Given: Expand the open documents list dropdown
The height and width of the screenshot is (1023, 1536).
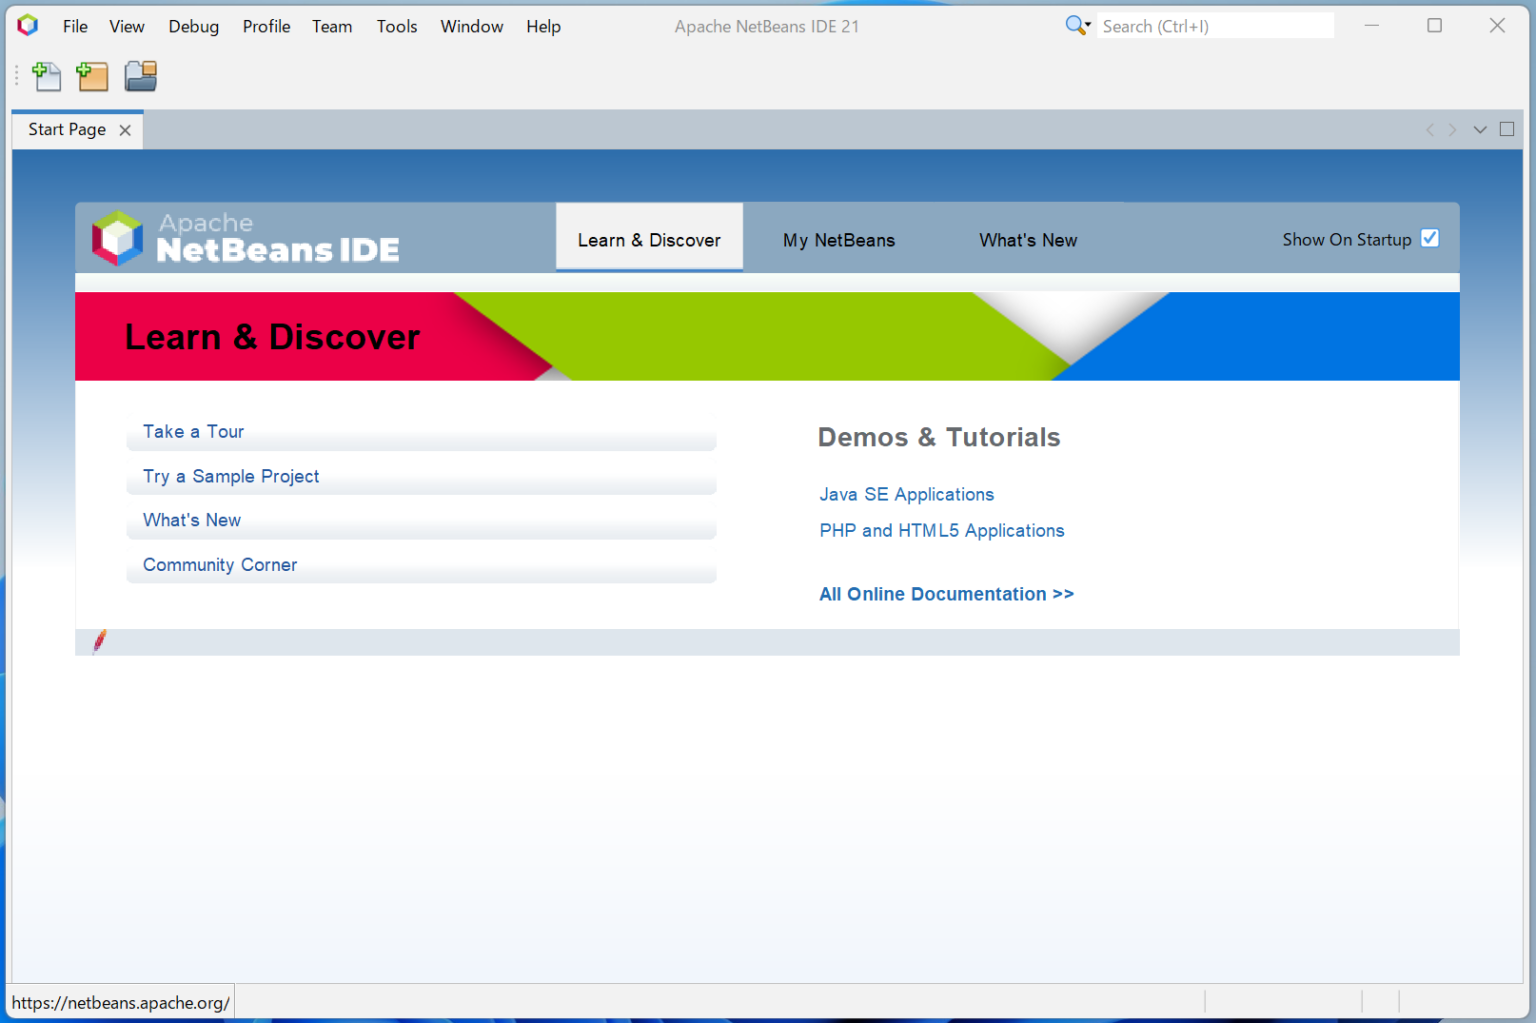Looking at the screenshot, I should coord(1480,129).
